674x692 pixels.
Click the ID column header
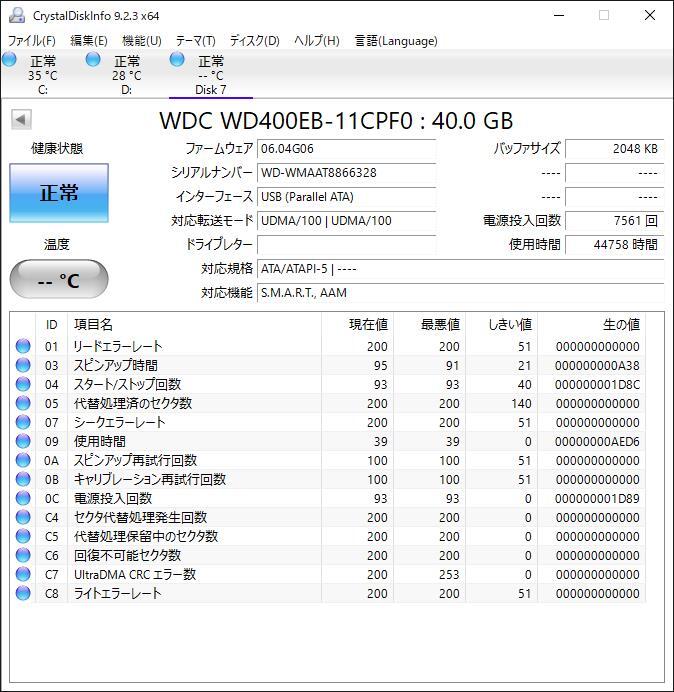coord(52,325)
